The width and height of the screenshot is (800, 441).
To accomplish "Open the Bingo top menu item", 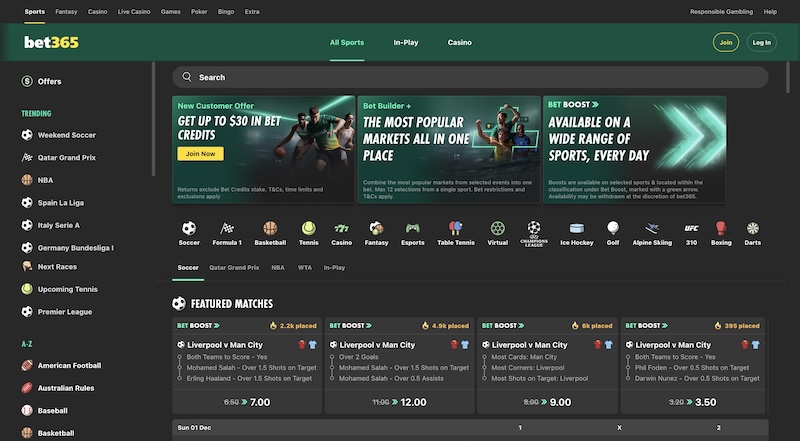I will coord(226,11).
